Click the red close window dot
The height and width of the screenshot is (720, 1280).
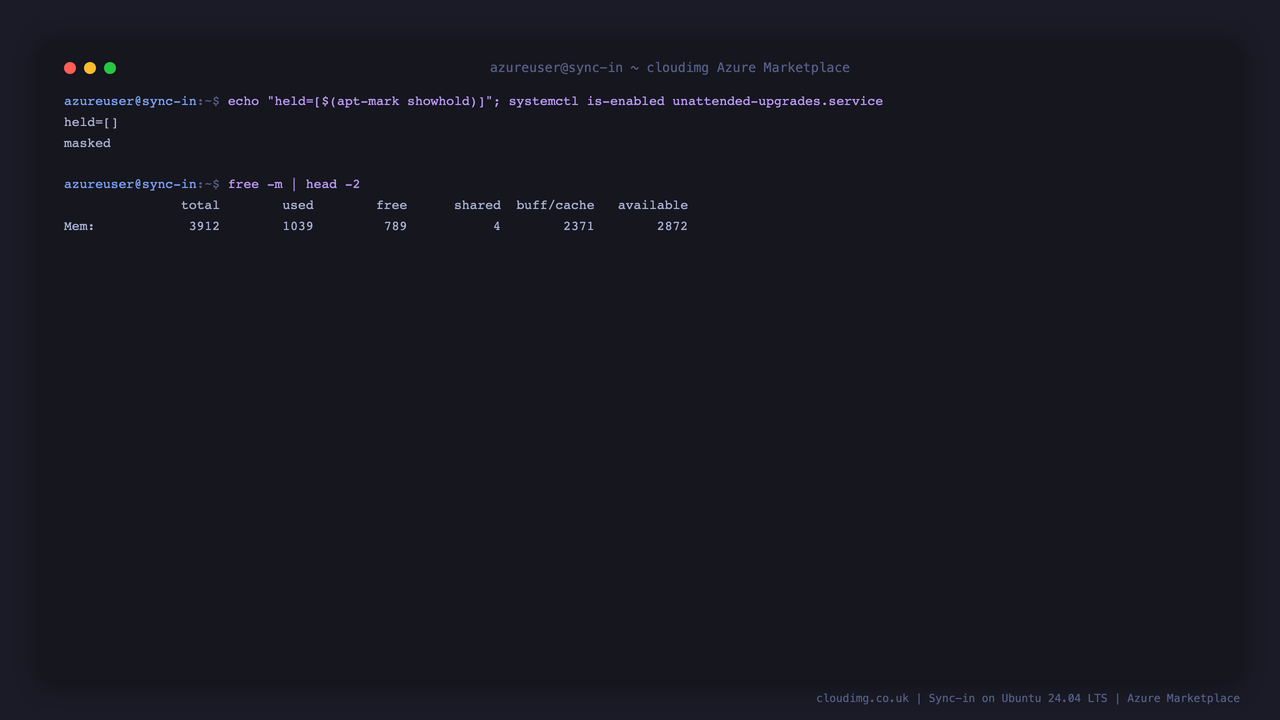click(70, 68)
